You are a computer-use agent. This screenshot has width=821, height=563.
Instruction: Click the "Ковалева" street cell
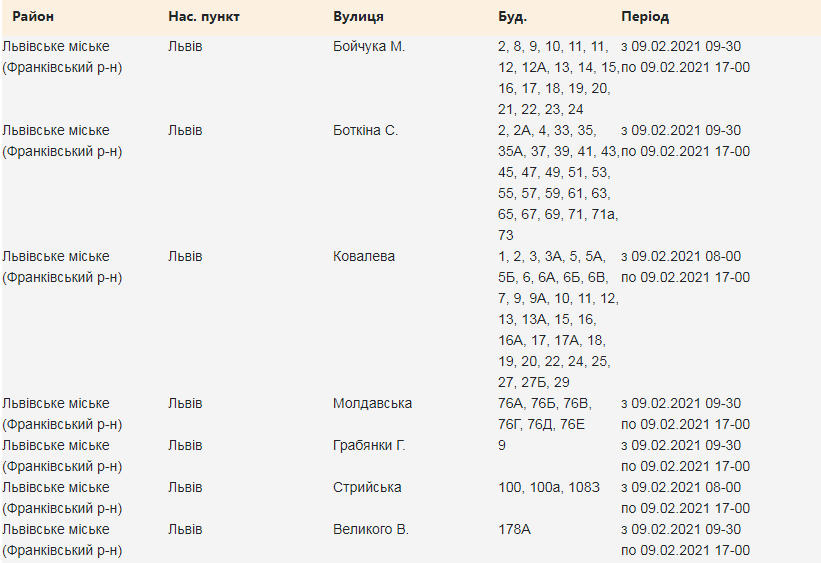(364, 256)
